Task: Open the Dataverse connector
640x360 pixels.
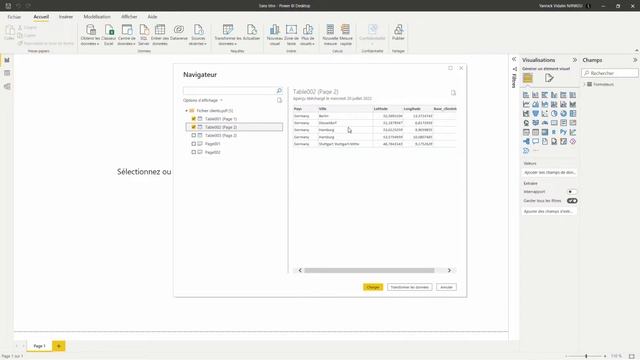Action: tap(179, 30)
